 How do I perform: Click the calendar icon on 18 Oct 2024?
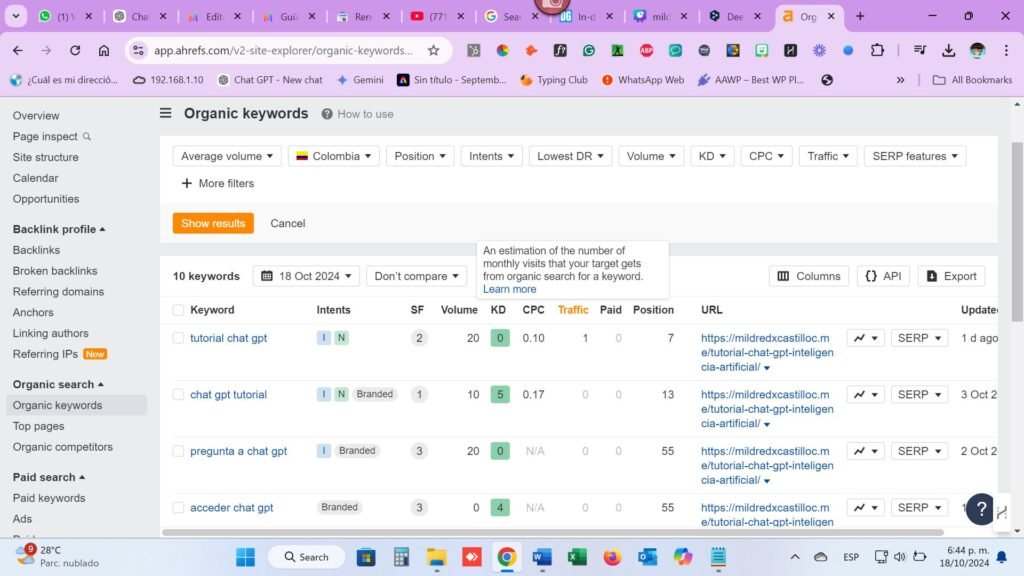coord(267,276)
